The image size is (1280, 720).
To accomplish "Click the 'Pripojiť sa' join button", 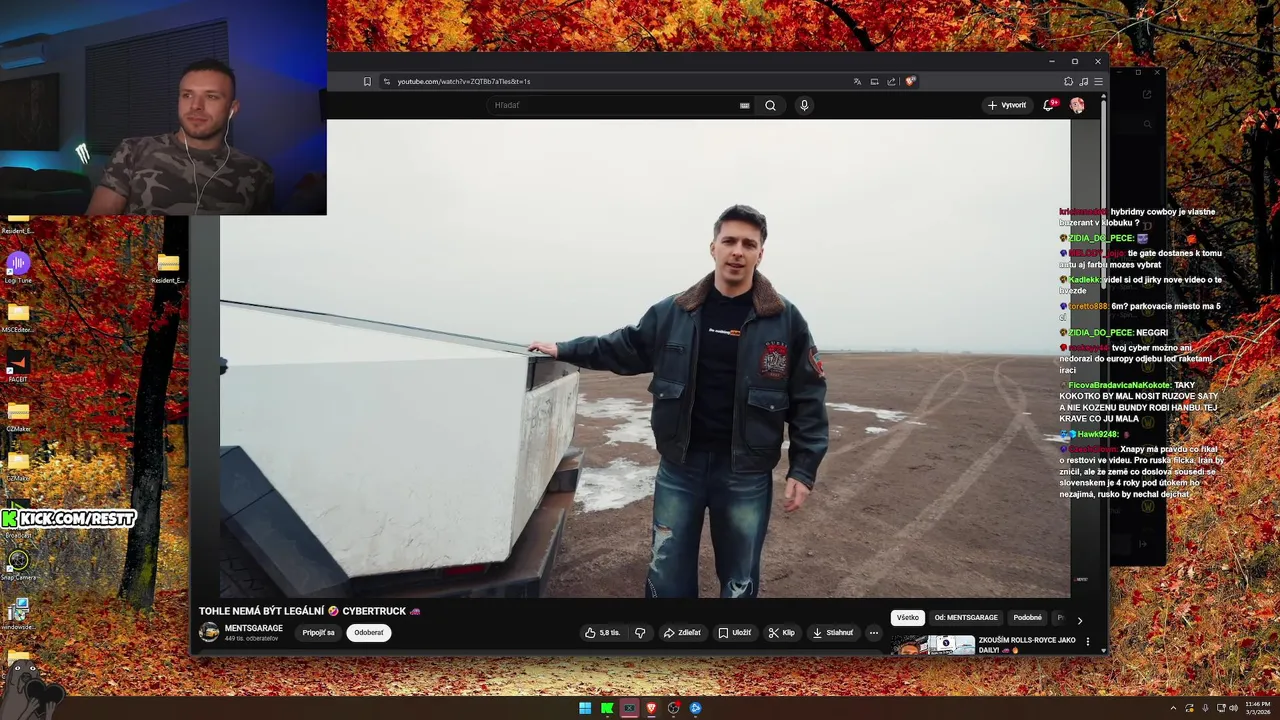I will tap(318, 632).
